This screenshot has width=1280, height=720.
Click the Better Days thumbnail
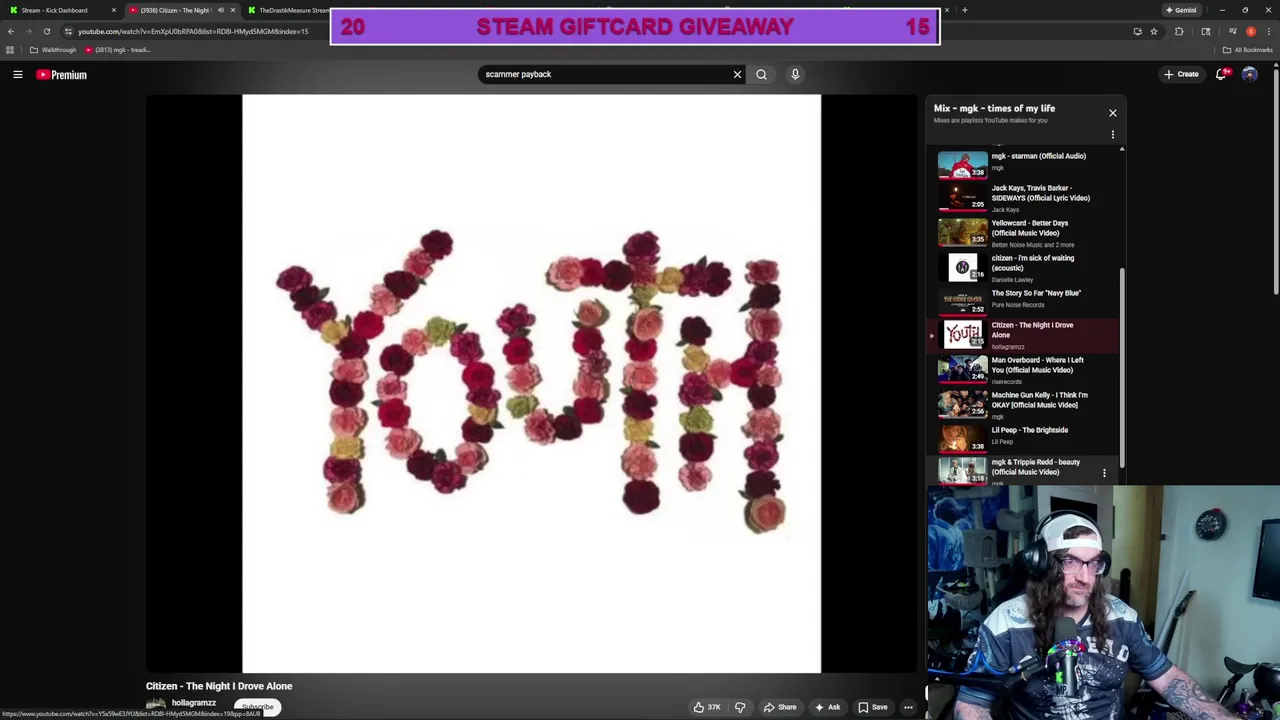(x=962, y=232)
